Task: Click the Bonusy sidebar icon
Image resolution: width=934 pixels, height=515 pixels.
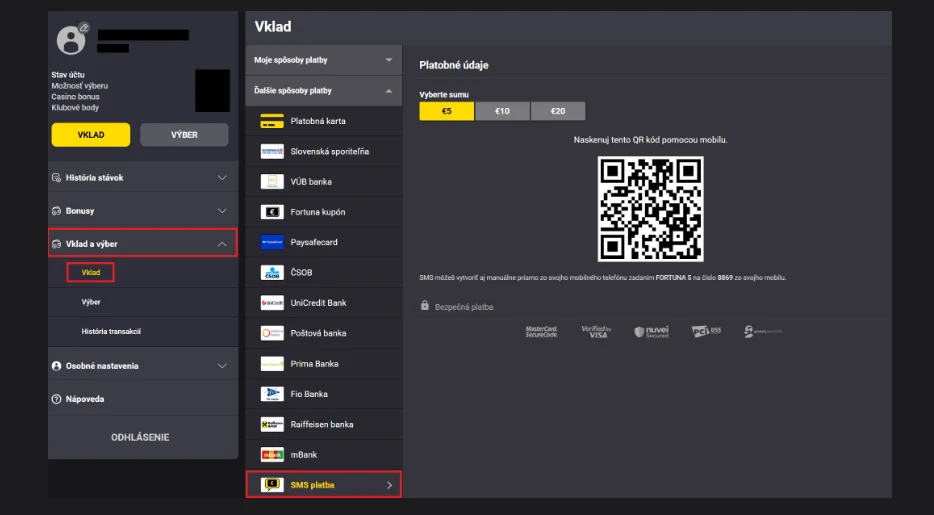Action: [57, 211]
